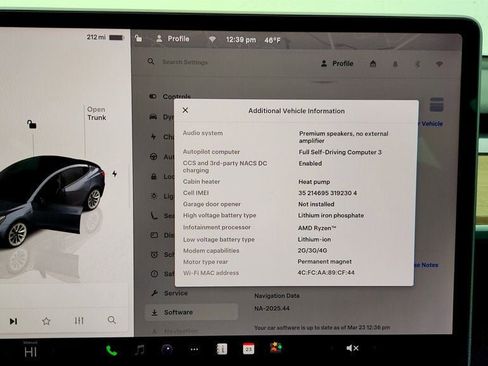Tap the HomeLink house icon
488x366 pixels.
(373, 63)
